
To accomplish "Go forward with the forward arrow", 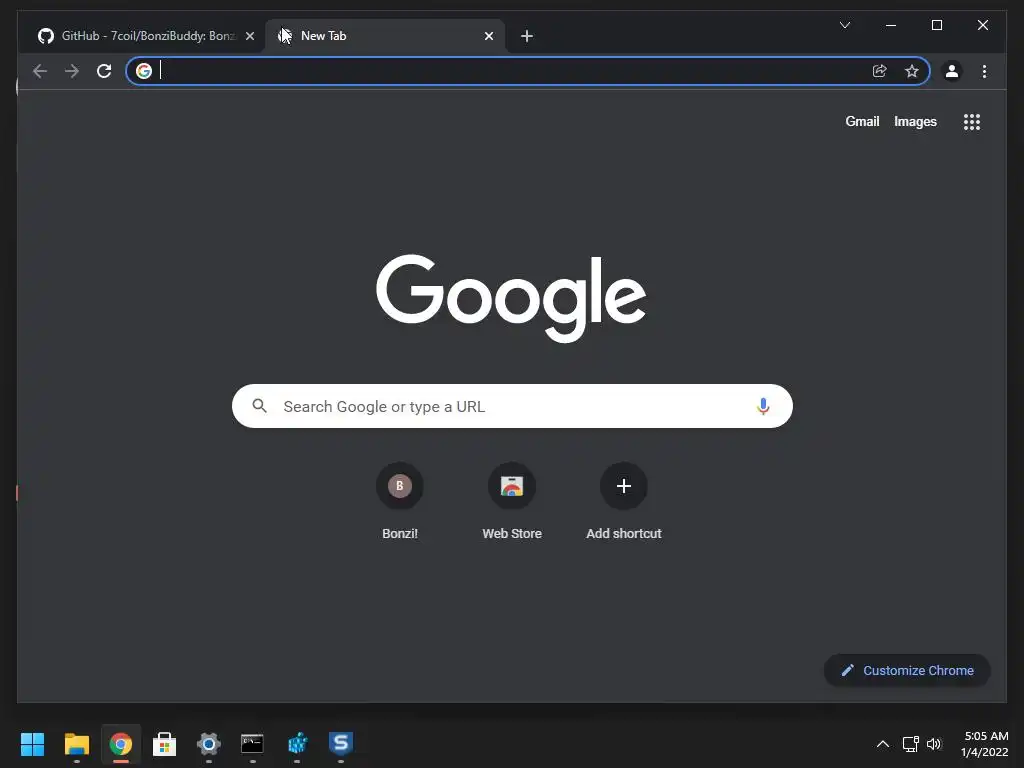I will pos(72,71).
